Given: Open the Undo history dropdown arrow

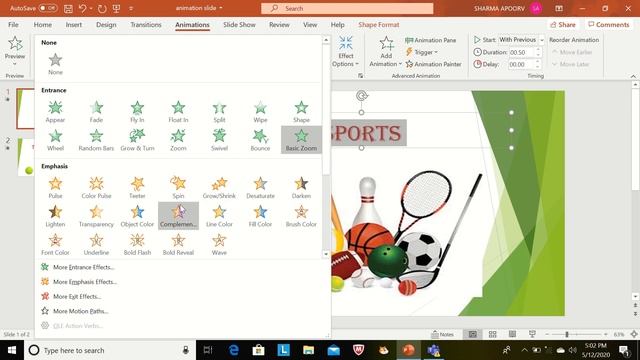Looking at the screenshot, I should 91,8.
